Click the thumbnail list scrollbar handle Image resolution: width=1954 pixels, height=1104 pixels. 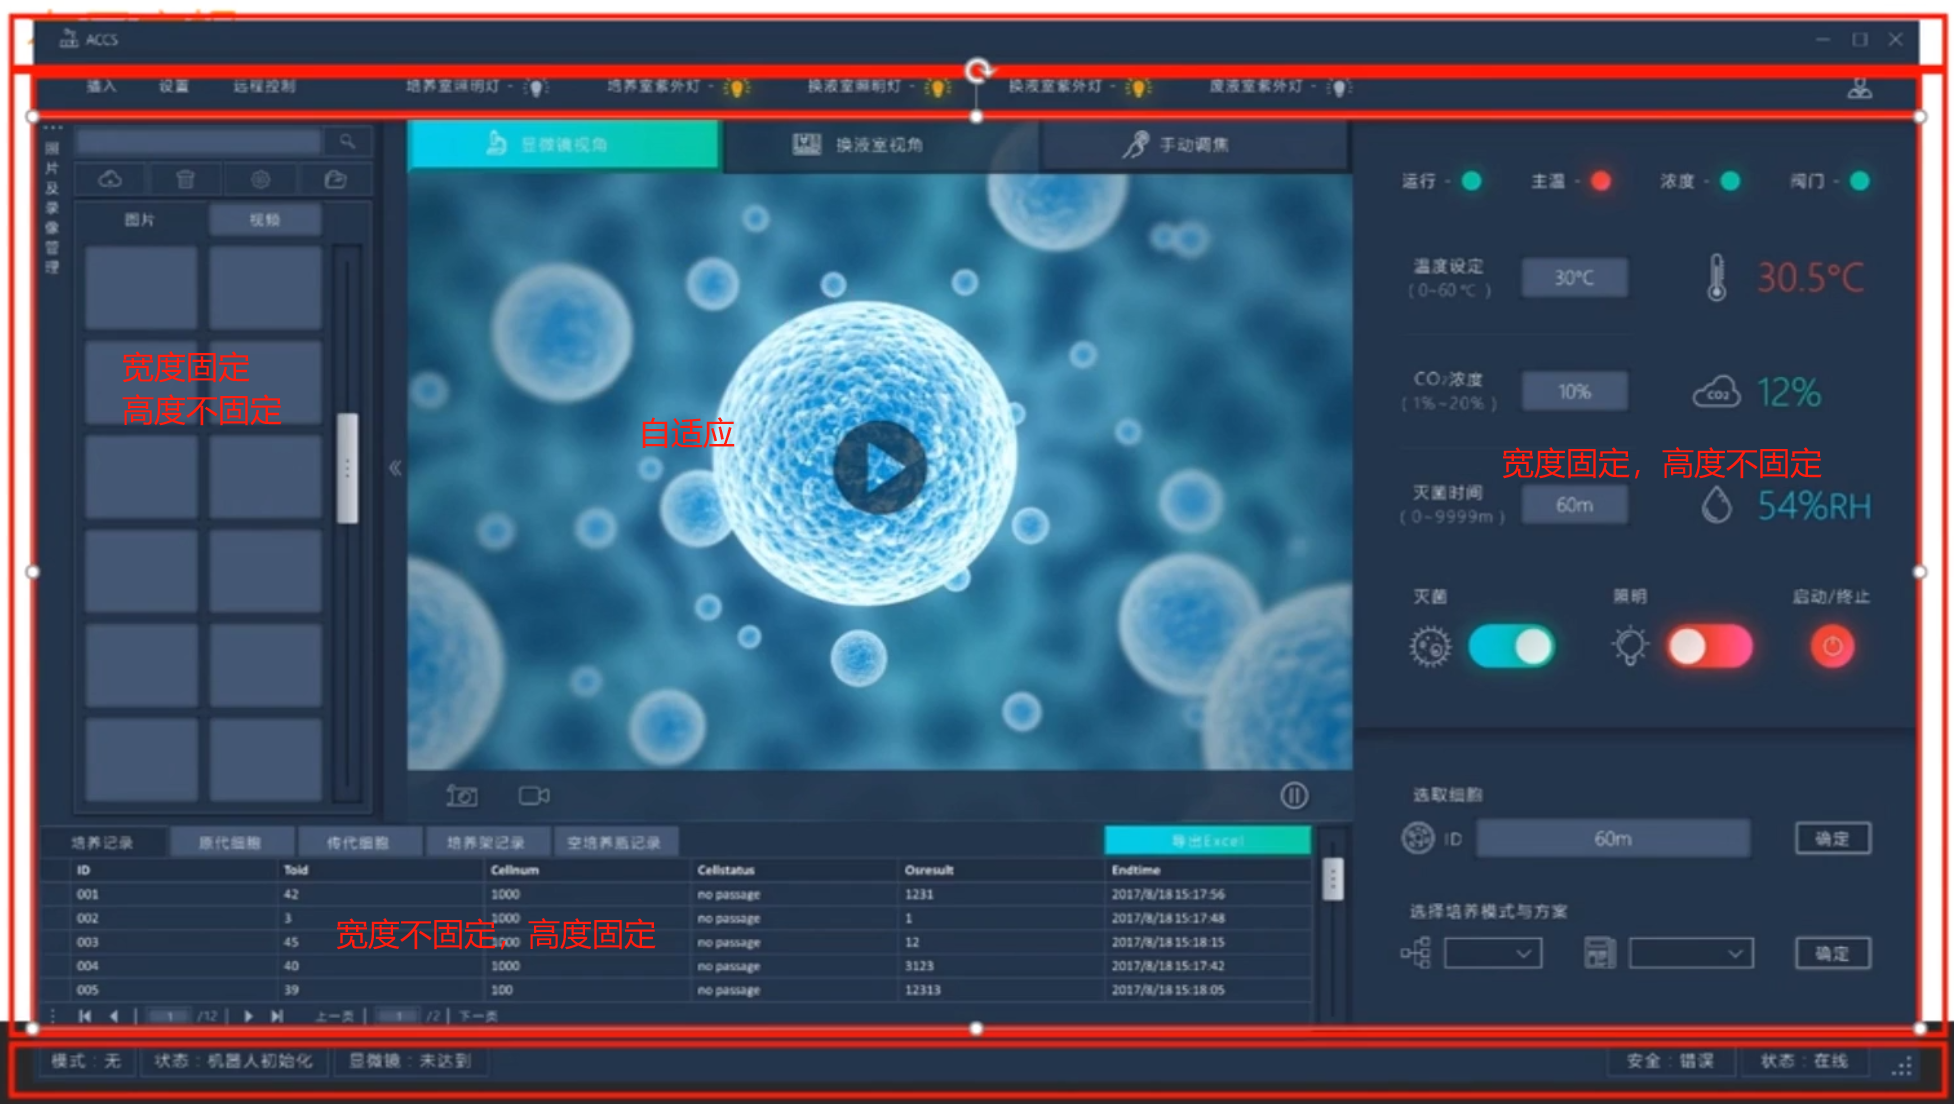point(347,468)
